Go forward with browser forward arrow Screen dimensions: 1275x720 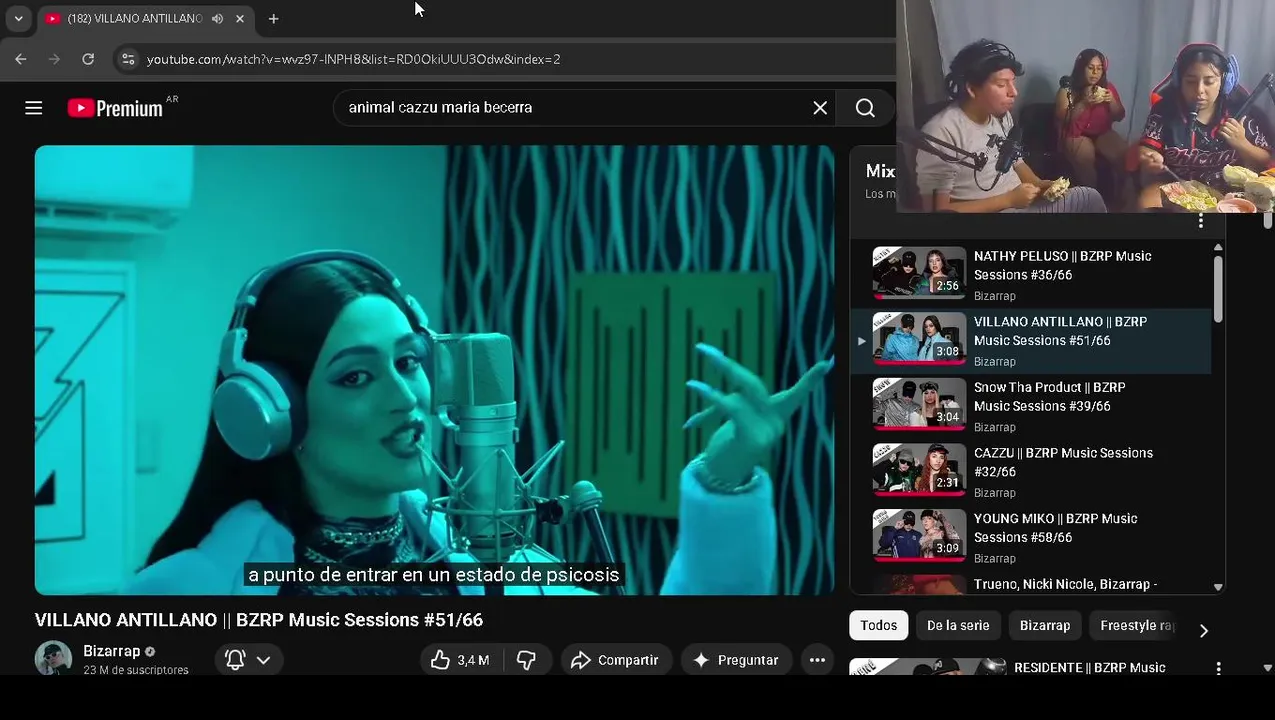coord(55,59)
